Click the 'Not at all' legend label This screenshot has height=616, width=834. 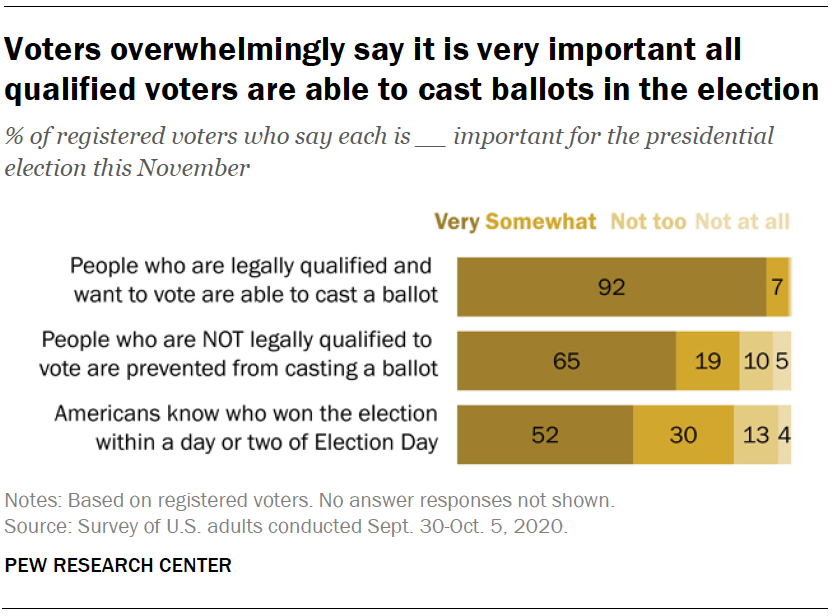pos(743,221)
